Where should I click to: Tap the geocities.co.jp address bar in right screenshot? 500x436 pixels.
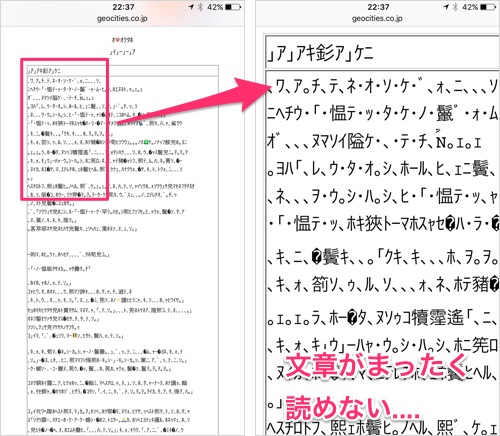tap(377, 19)
